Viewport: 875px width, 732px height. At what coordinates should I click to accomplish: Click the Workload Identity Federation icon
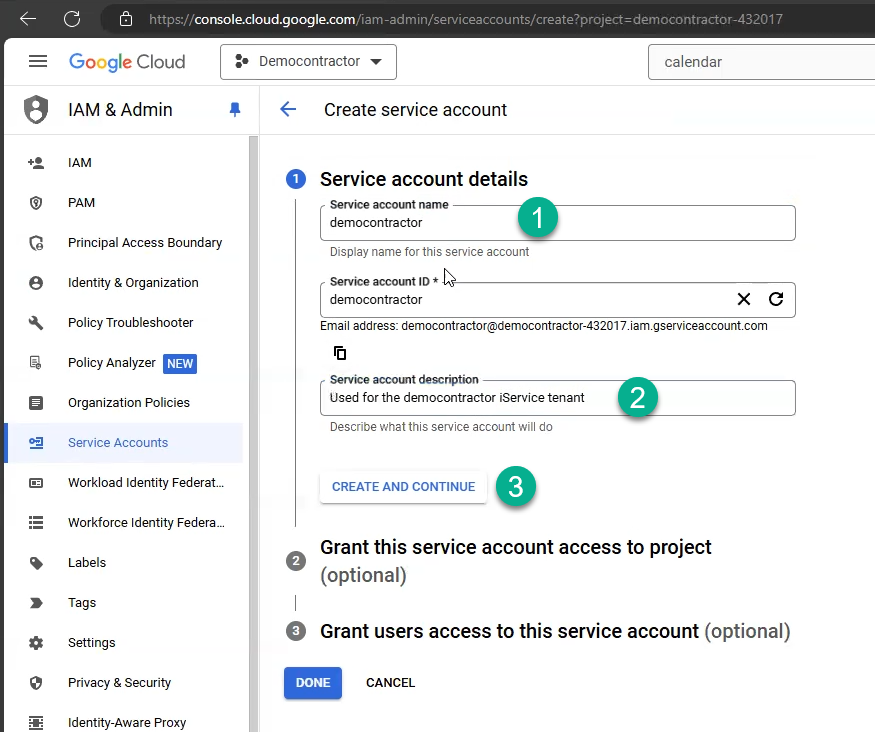36,483
